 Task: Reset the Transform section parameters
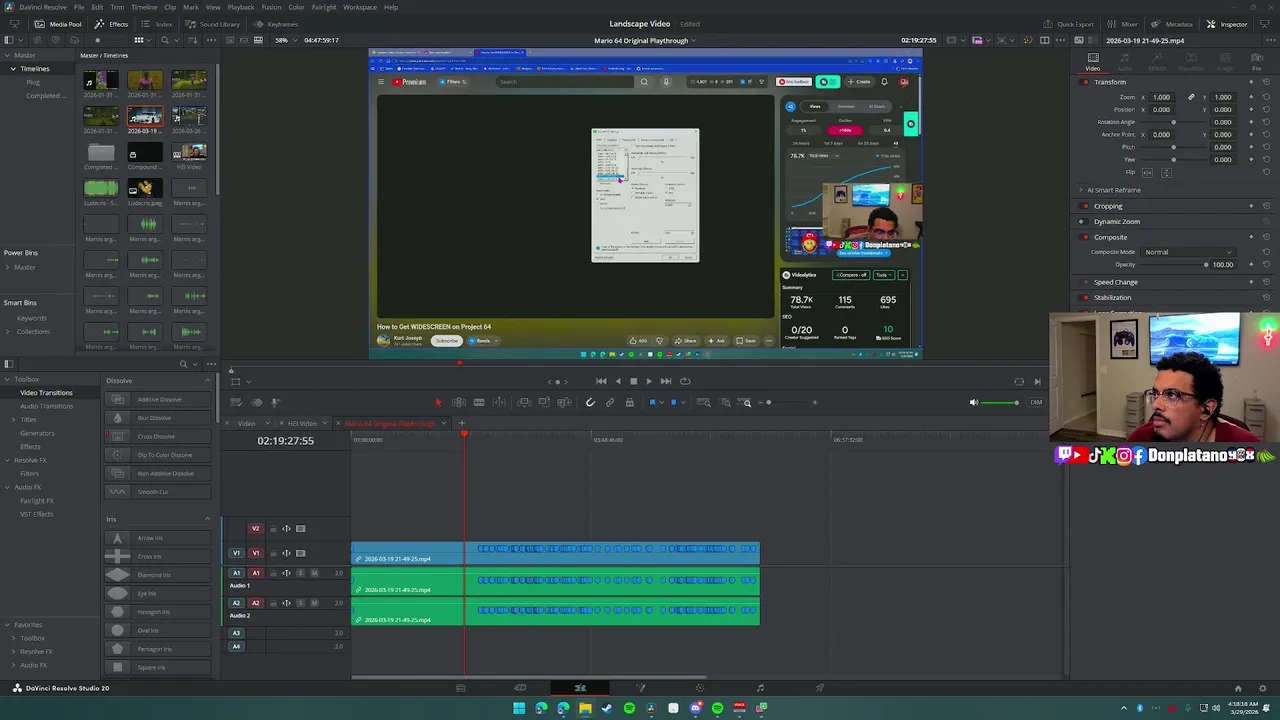(x=1267, y=82)
